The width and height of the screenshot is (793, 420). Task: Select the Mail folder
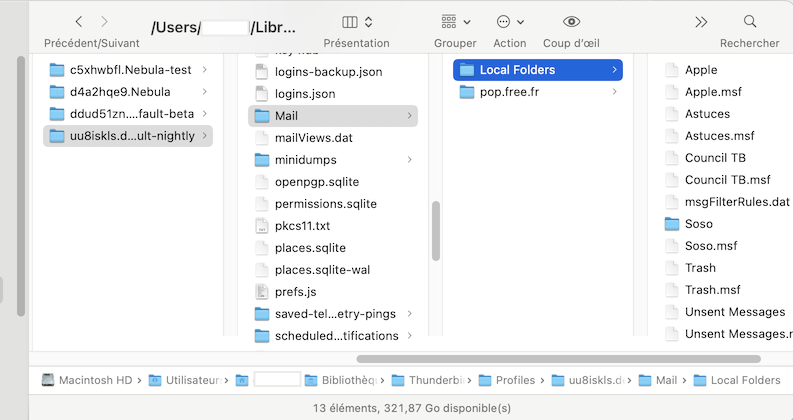pyautogui.click(x=333, y=116)
